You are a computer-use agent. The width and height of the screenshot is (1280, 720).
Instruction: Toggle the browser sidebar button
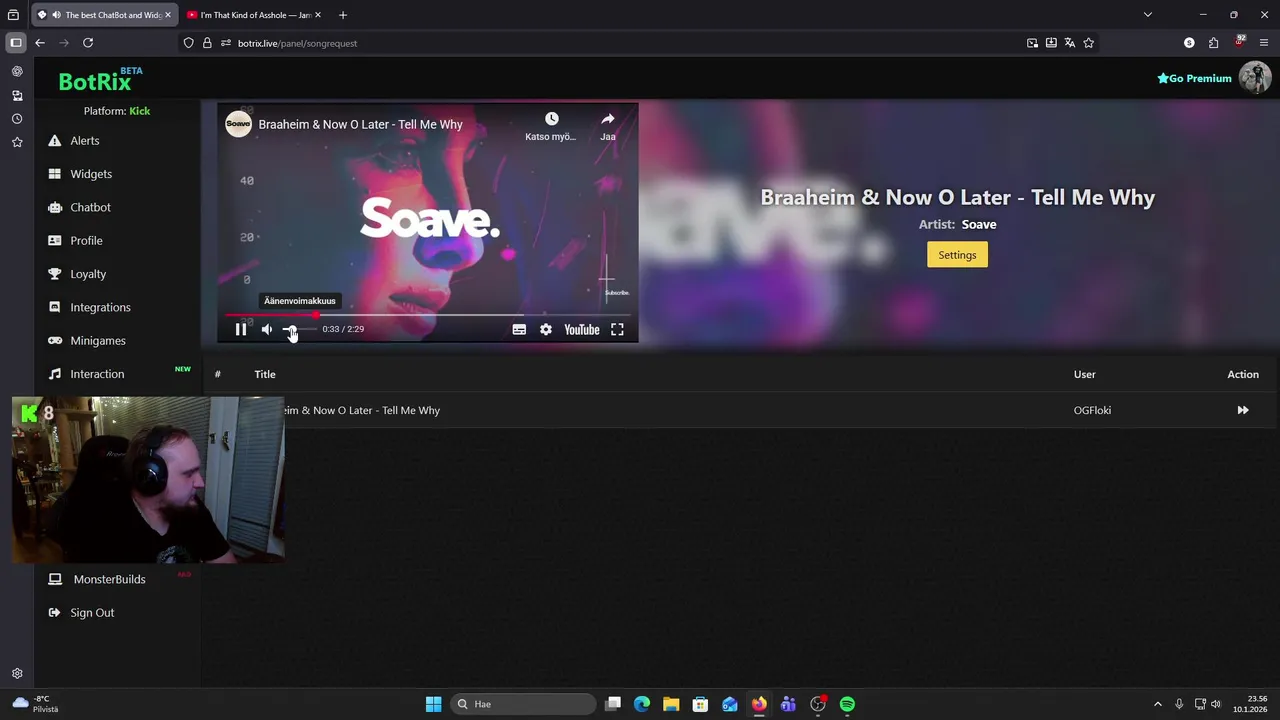[16, 43]
